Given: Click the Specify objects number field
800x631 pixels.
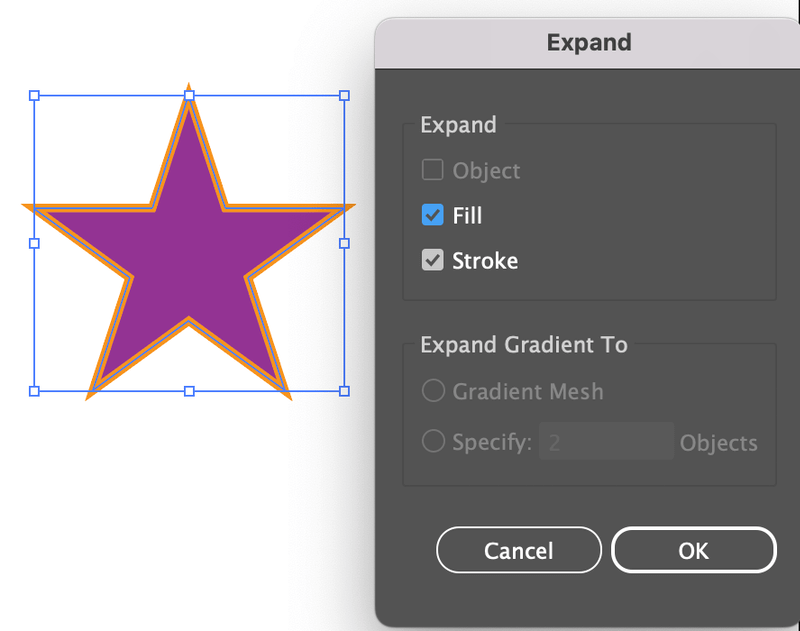Looking at the screenshot, I should pyautogui.click(x=606, y=441).
